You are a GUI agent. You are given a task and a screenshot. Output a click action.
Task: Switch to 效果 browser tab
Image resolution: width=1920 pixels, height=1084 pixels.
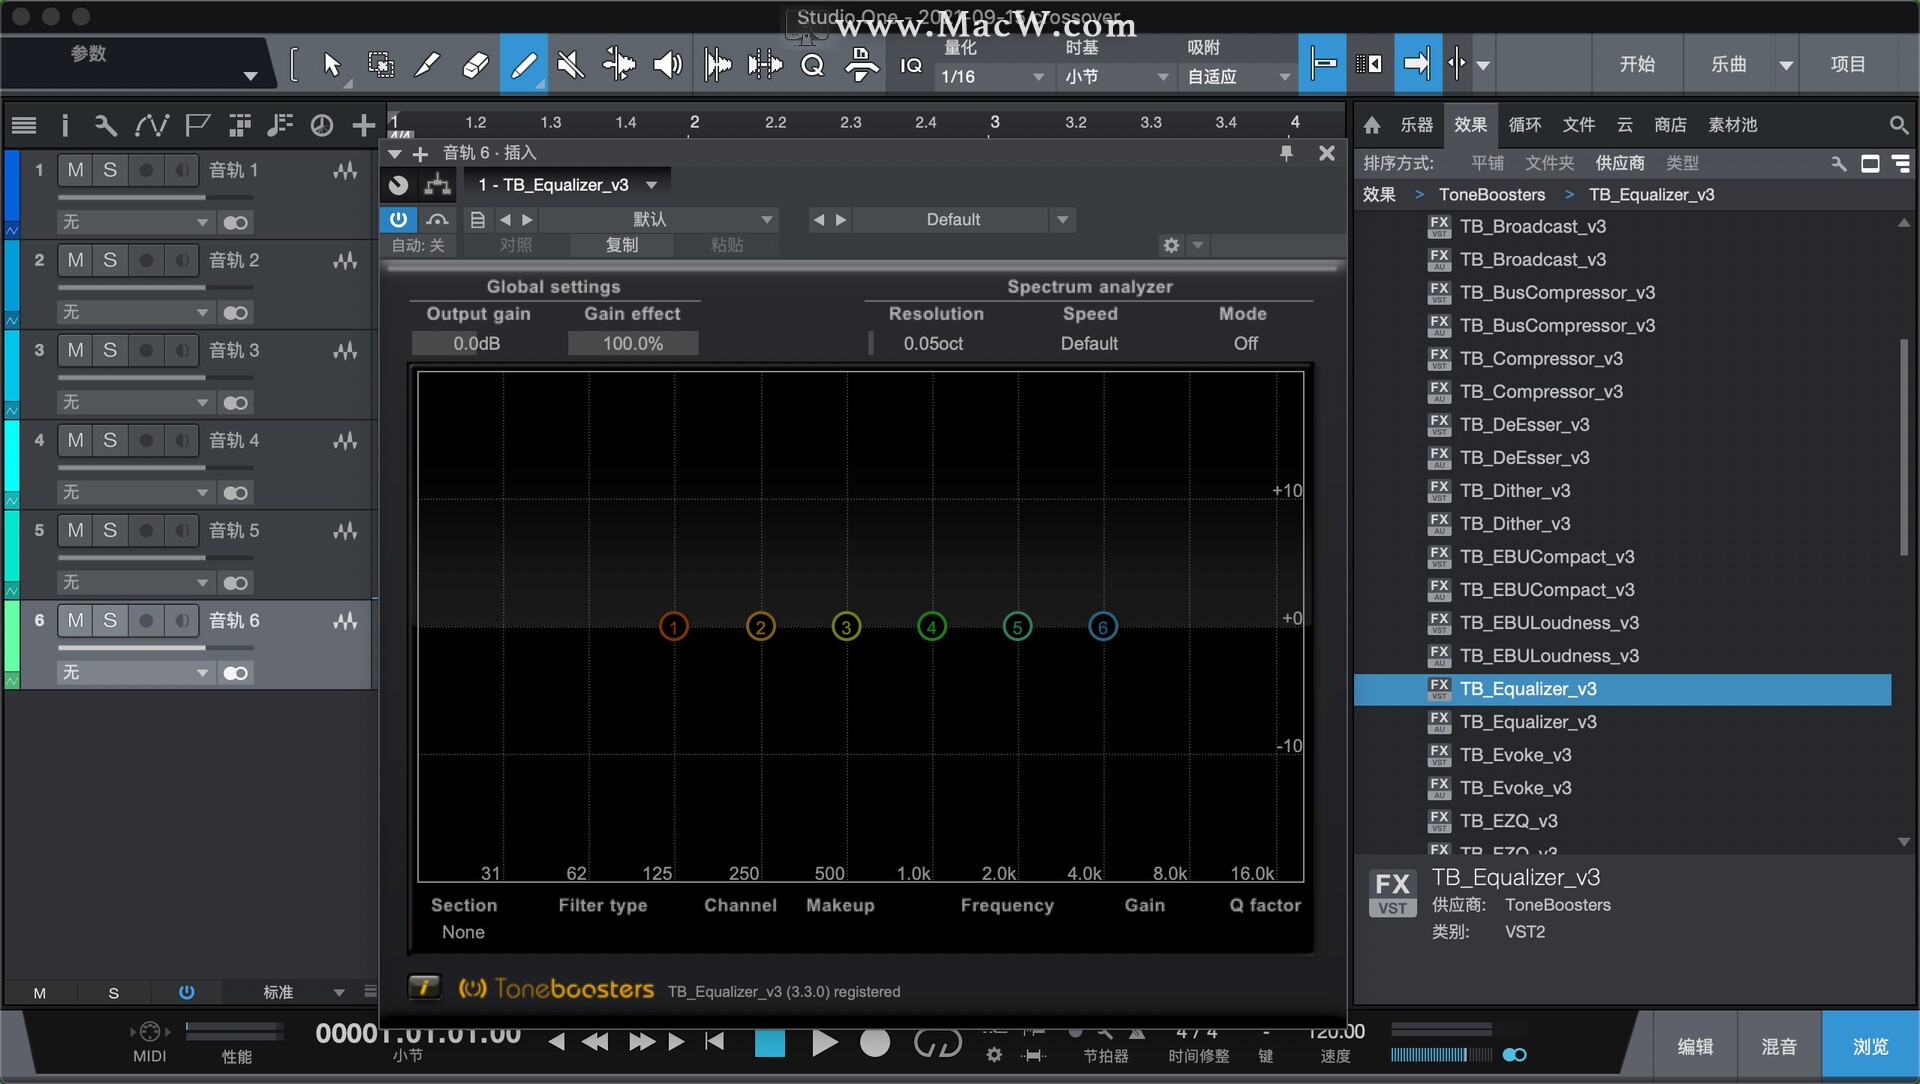pos(1470,125)
